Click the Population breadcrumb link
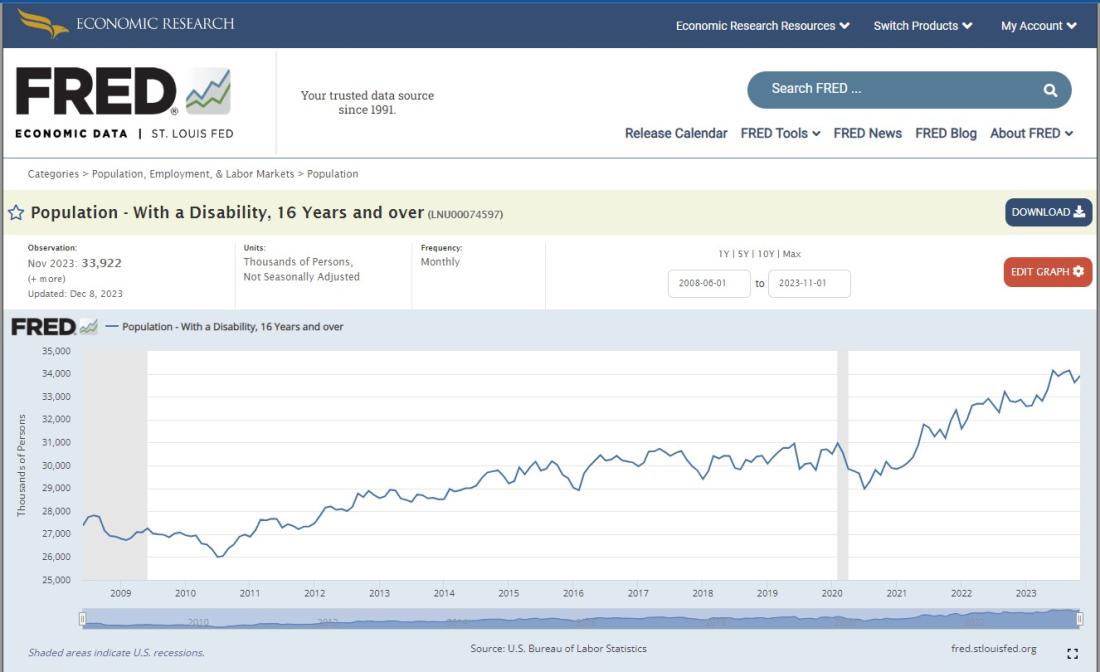Screen dimensions: 1100x672 tap(333, 174)
